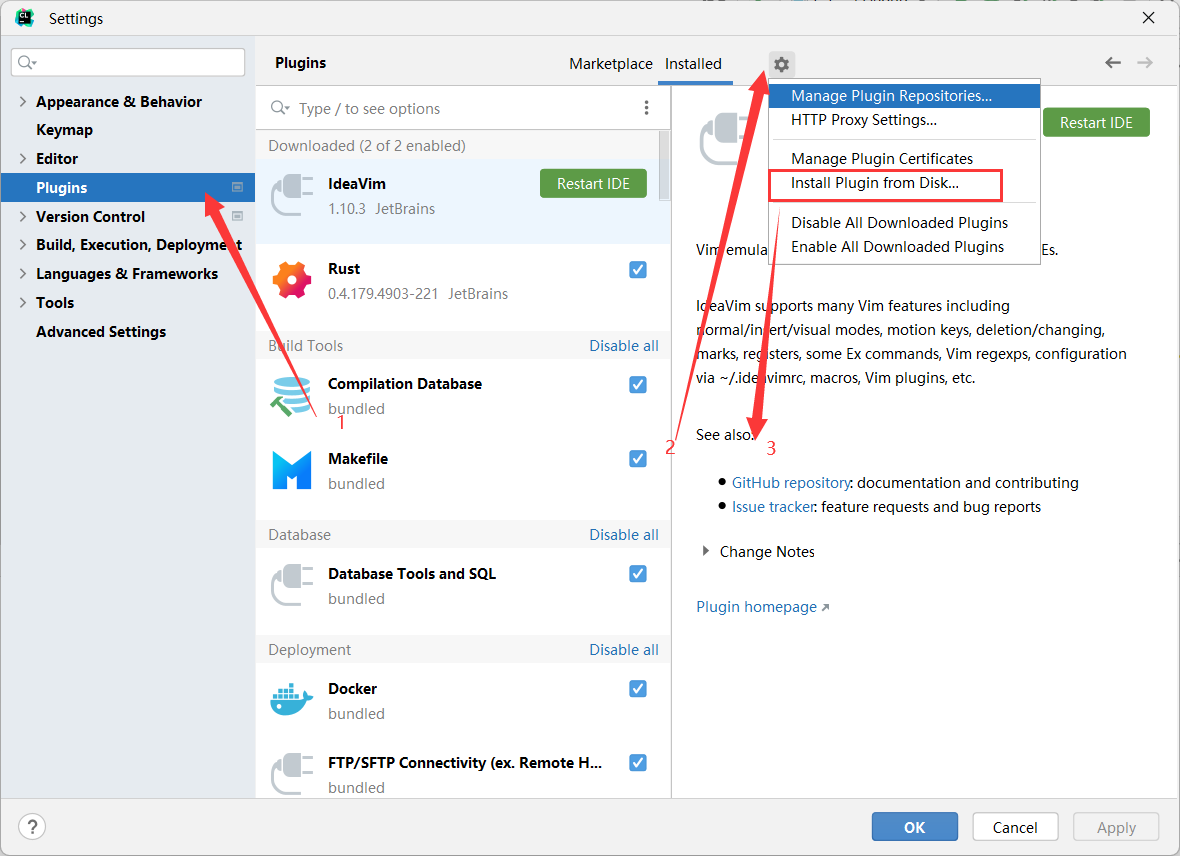Image resolution: width=1180 pixels, height=856 pixels.
Task: Open plugin search options three-dot menu
Action: [x=646, y=108]
